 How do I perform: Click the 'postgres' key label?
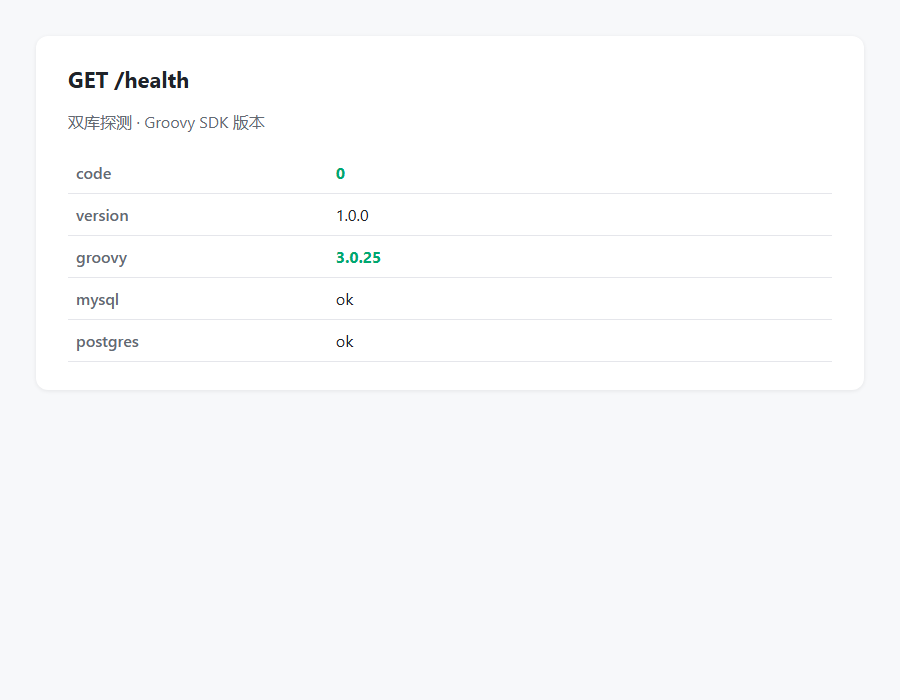107,342
